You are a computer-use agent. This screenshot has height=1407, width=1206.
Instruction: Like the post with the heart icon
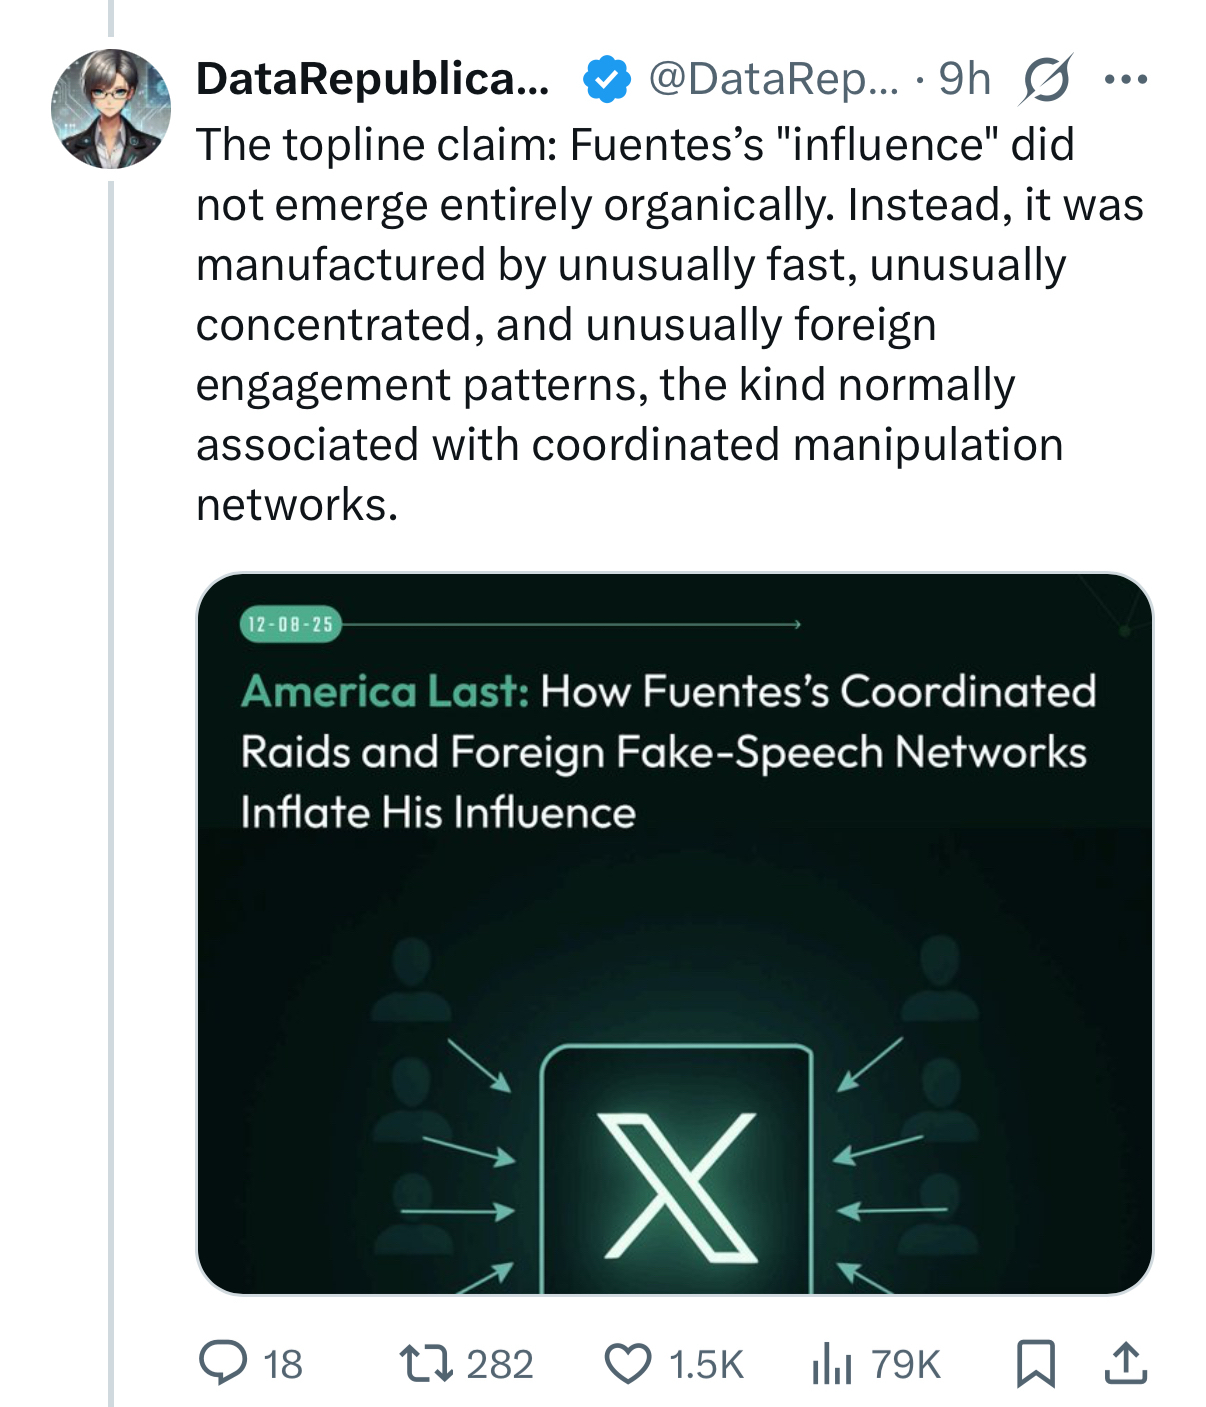click(628, 1363)
